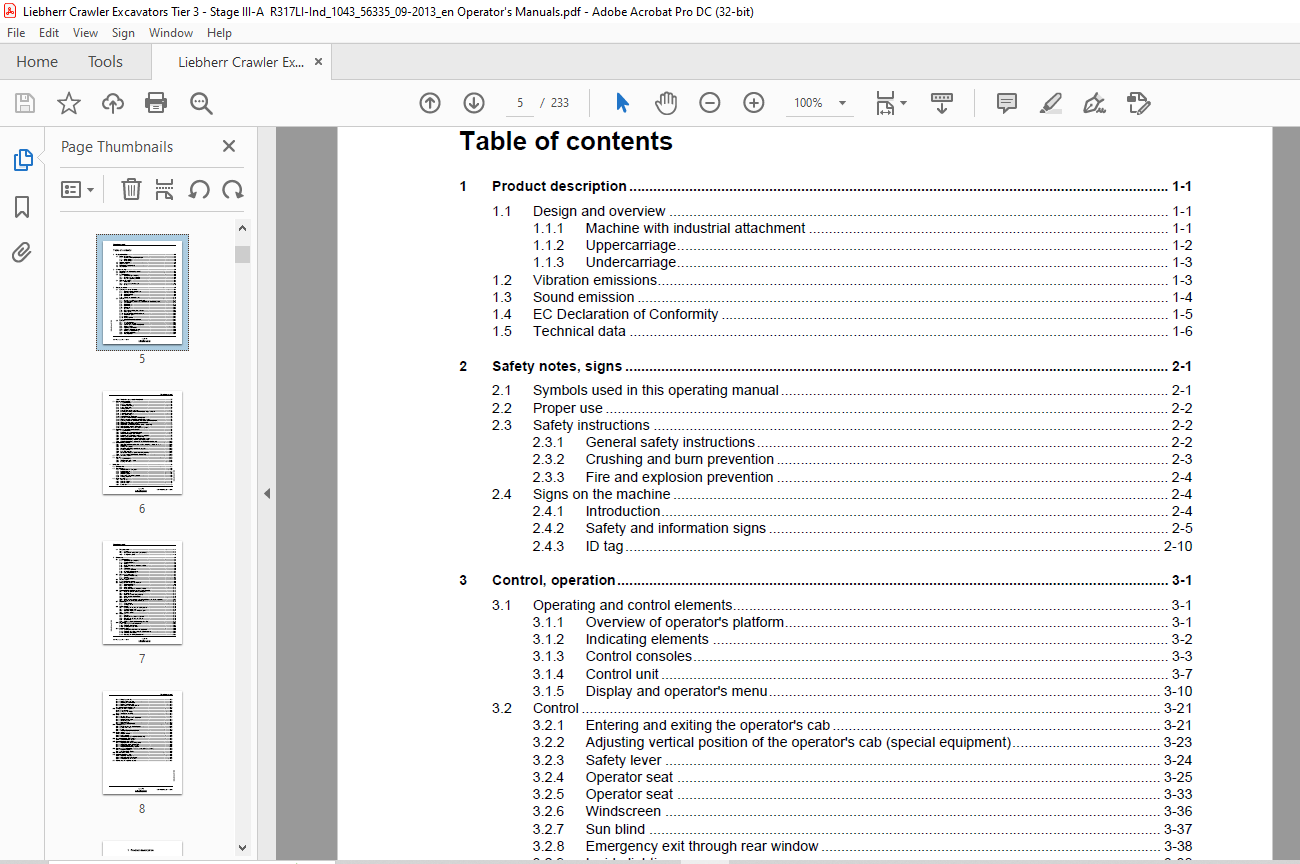The image size is (1300, 864).
Task: Select the Highlight text pen
Action: coord(1050,103)
